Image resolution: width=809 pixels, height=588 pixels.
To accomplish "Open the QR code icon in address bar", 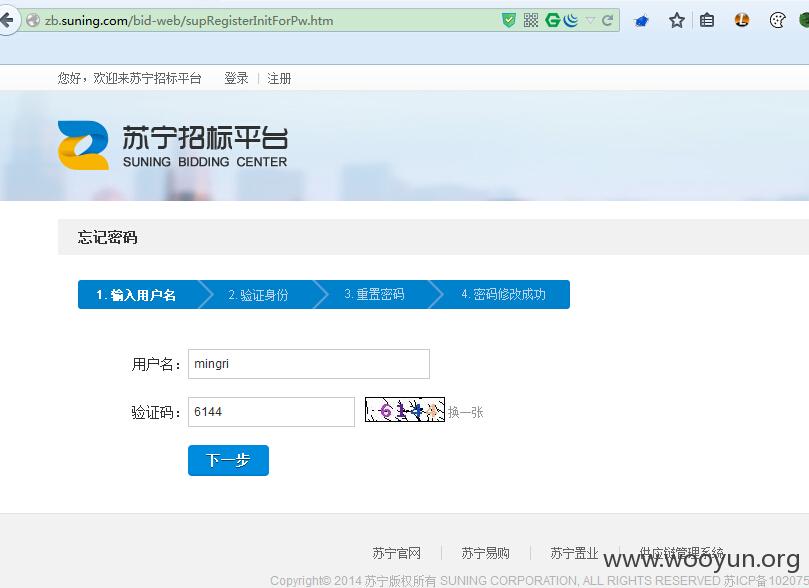I will coord(530,20).
